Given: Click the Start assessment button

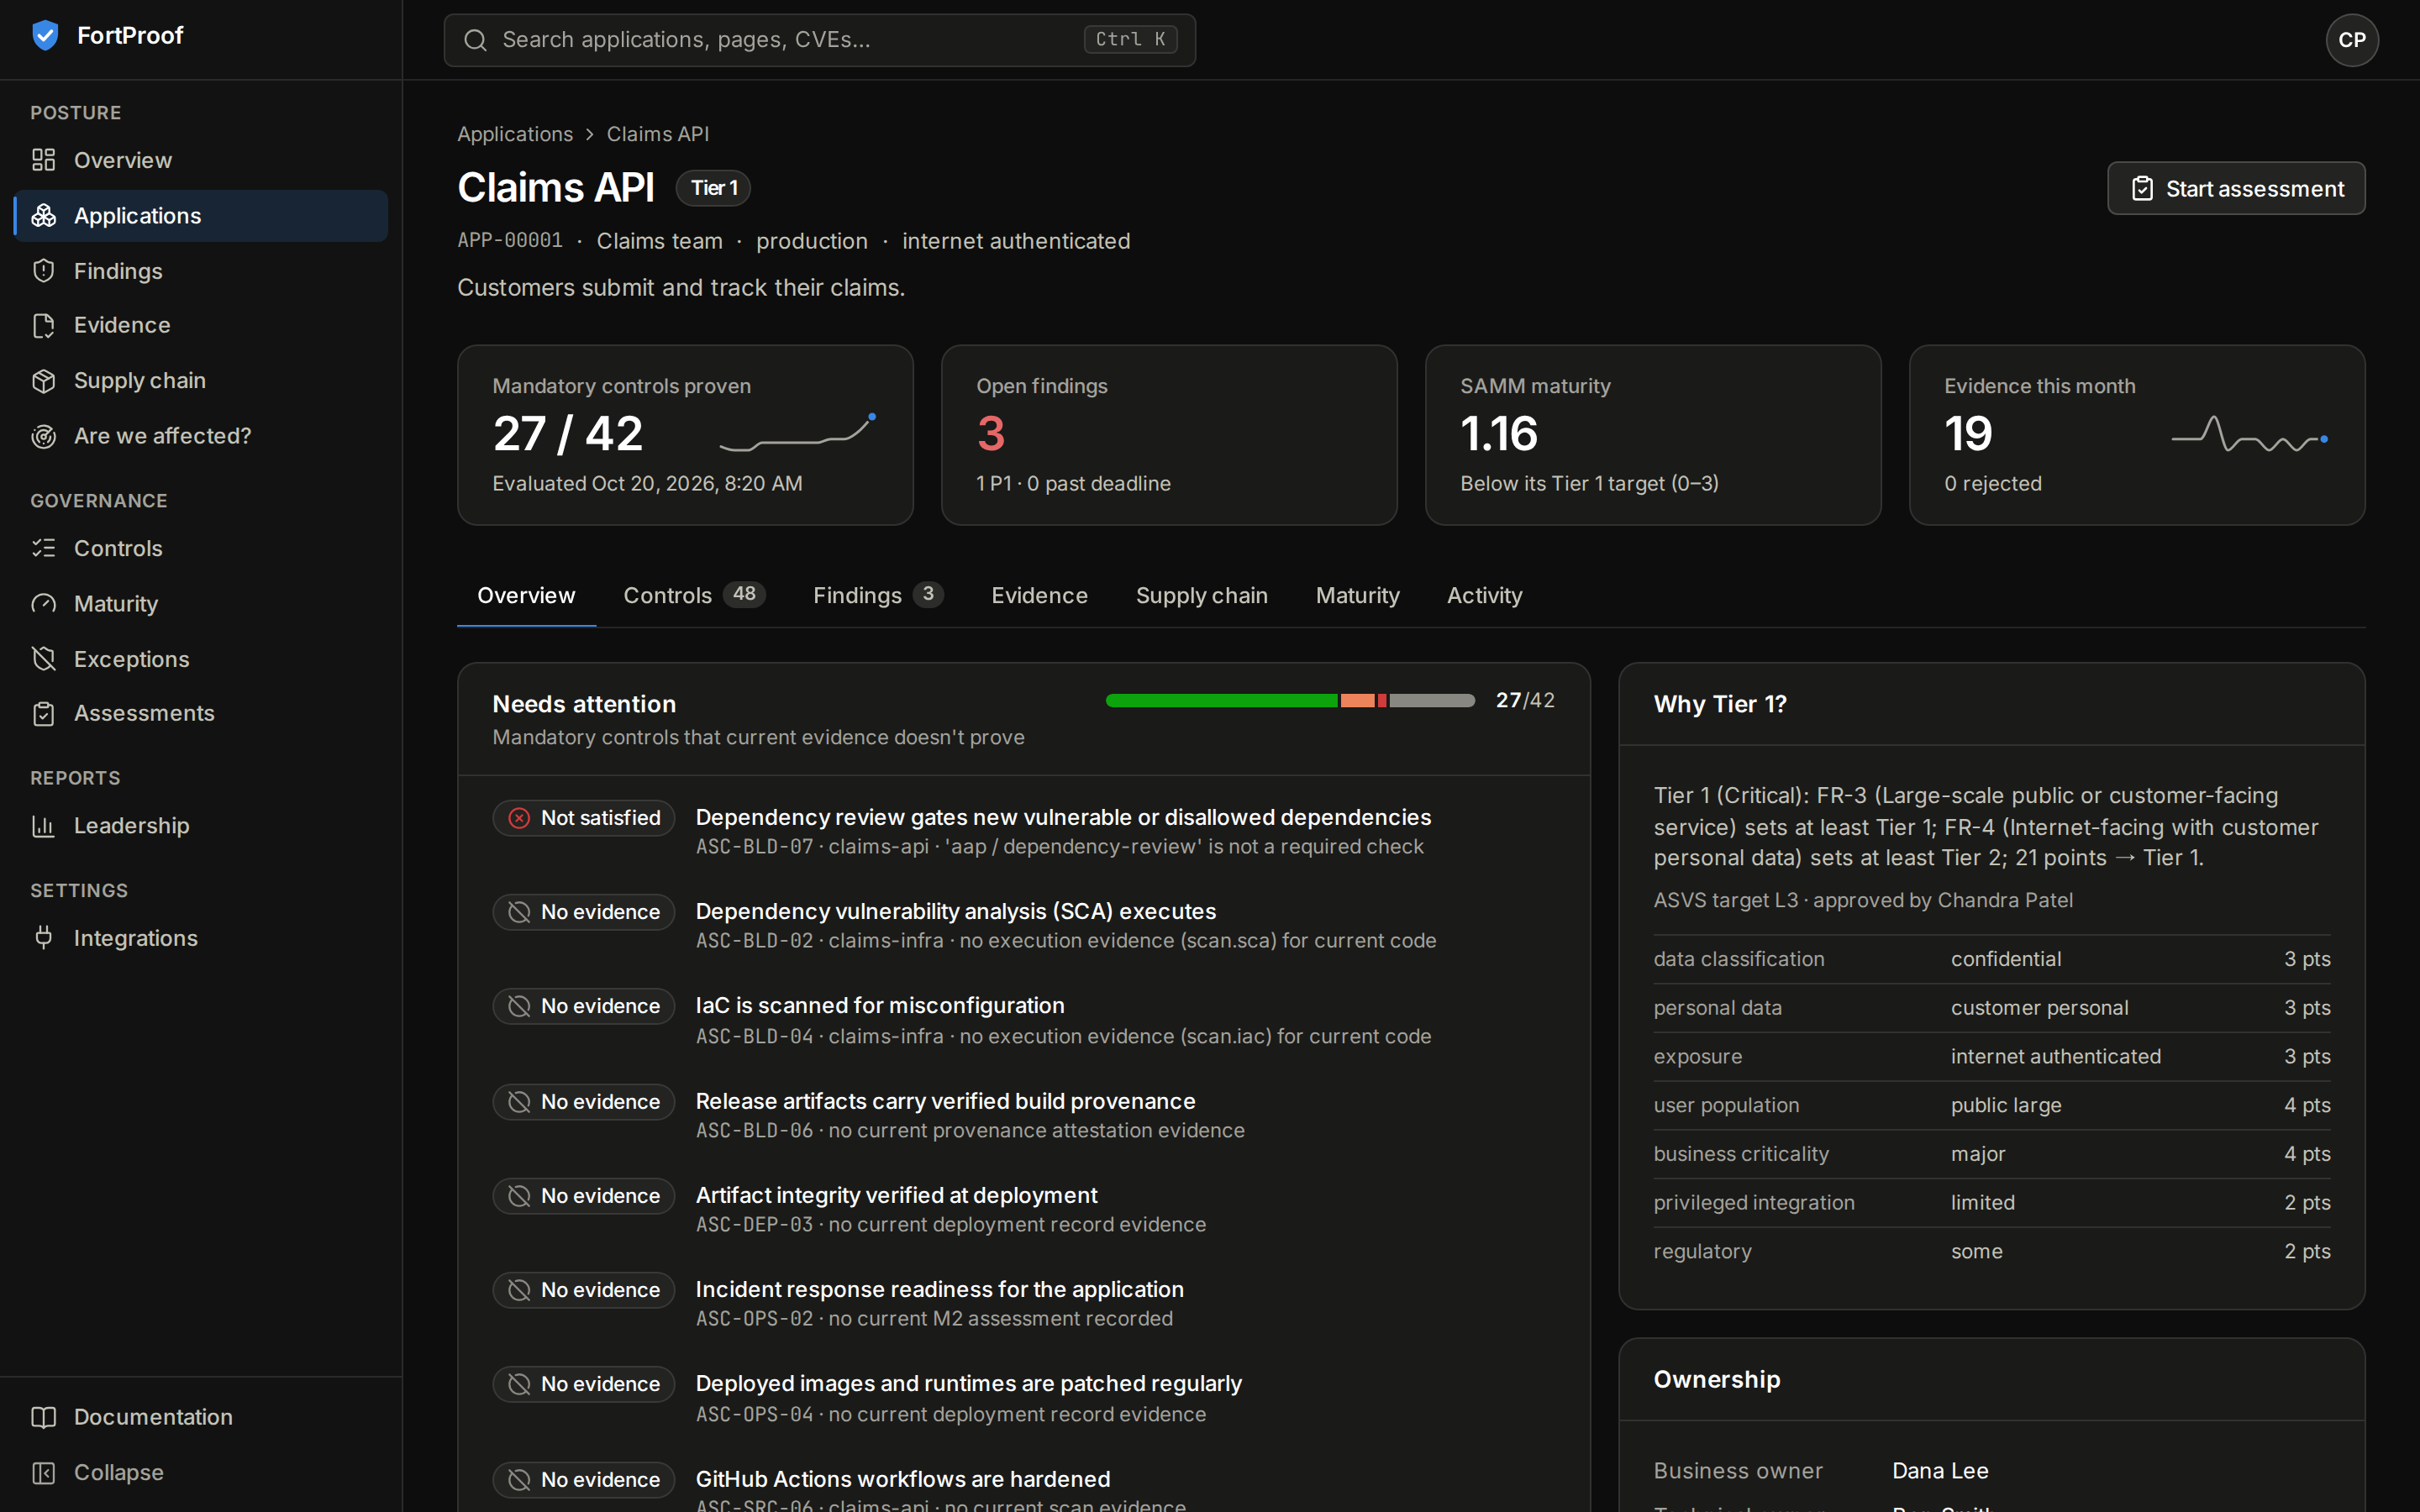Looking at the screenshot, I should pyautogui.click(x=2236, y=189).
